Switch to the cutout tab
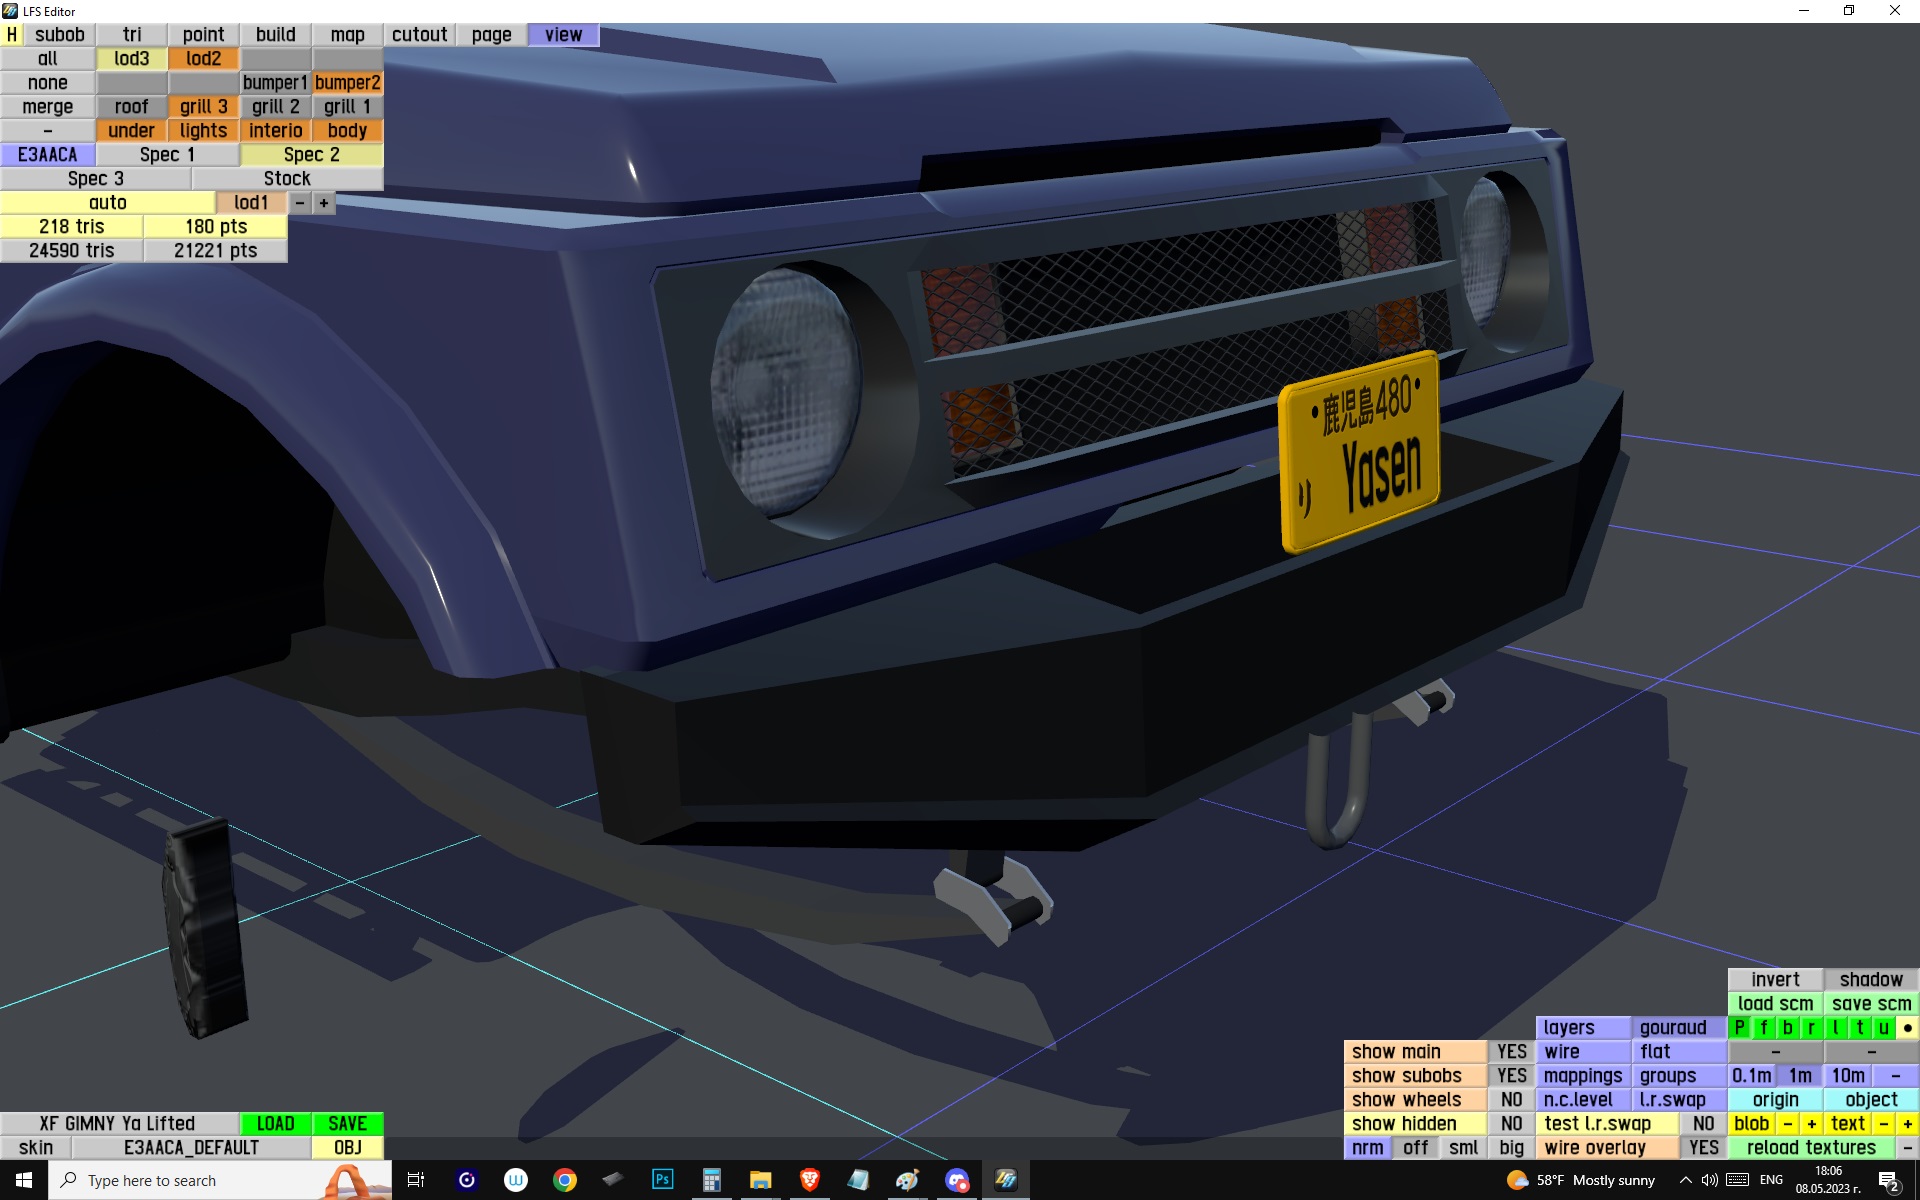This screenshot has height=1200, width=1920. tap(419, 34)
